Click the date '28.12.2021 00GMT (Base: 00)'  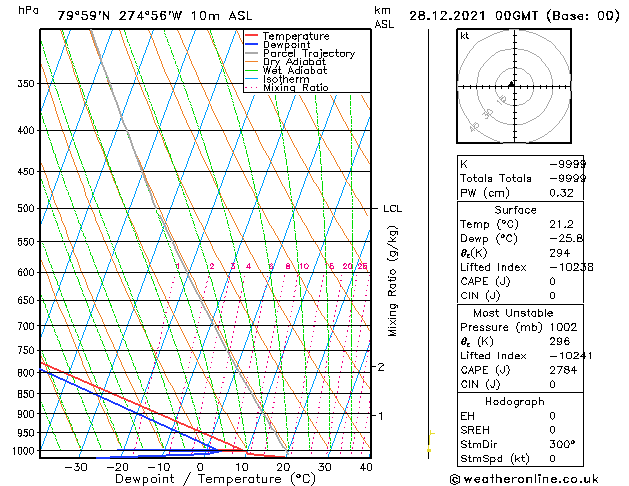coord(514,16)
